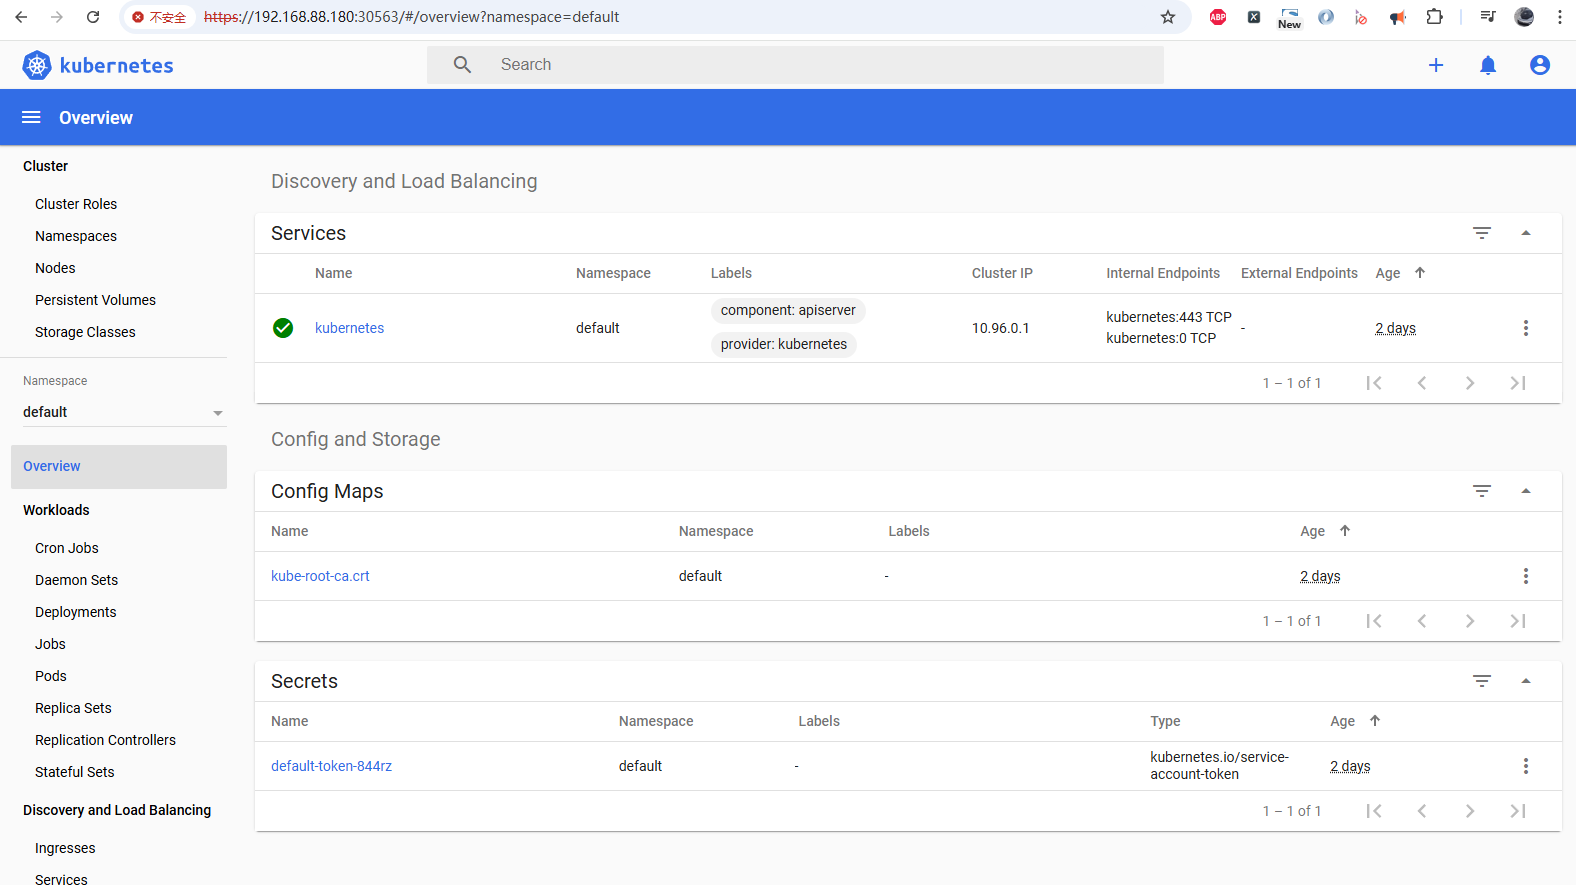Open Replication Controllers in sidebar
This screenshot has height=885, width=1576.
click(x=105, y=740)
